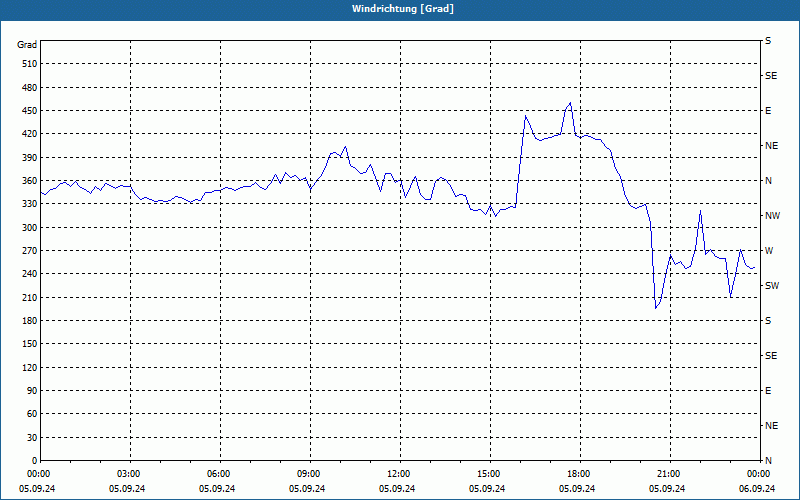
Task: Click the N compass label level with 360
Action: click(x=768, y=181)
